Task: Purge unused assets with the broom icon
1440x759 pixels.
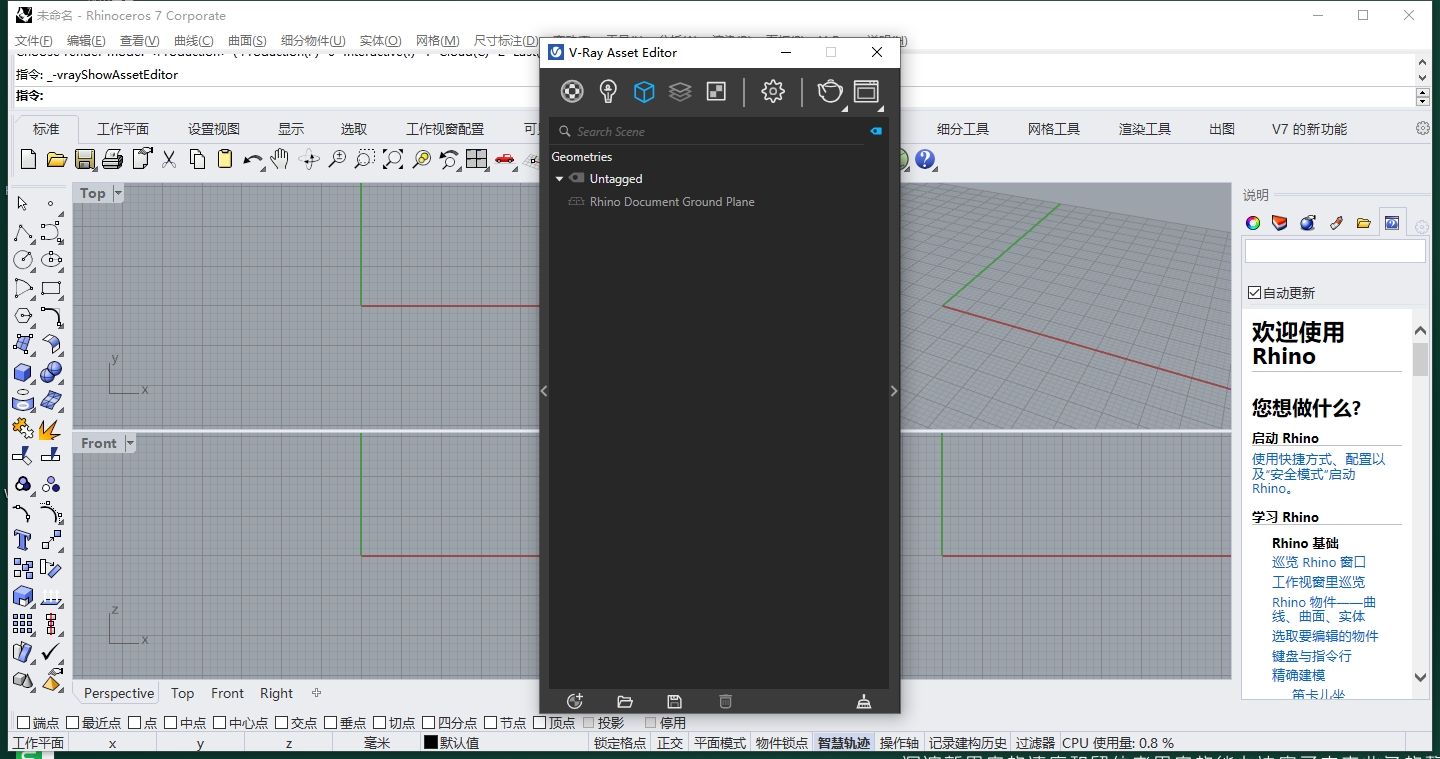Action: coord(864,701)
